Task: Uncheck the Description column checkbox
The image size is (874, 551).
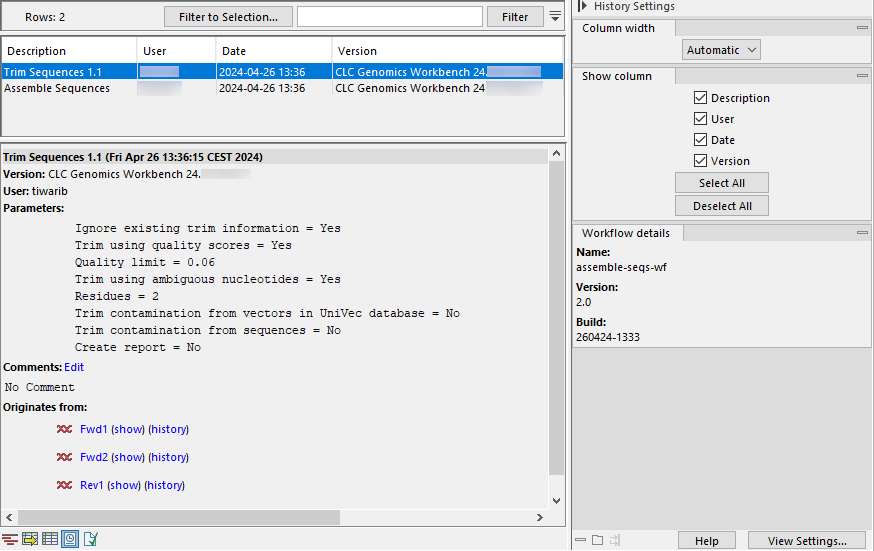Action: (x=700, y=98)
